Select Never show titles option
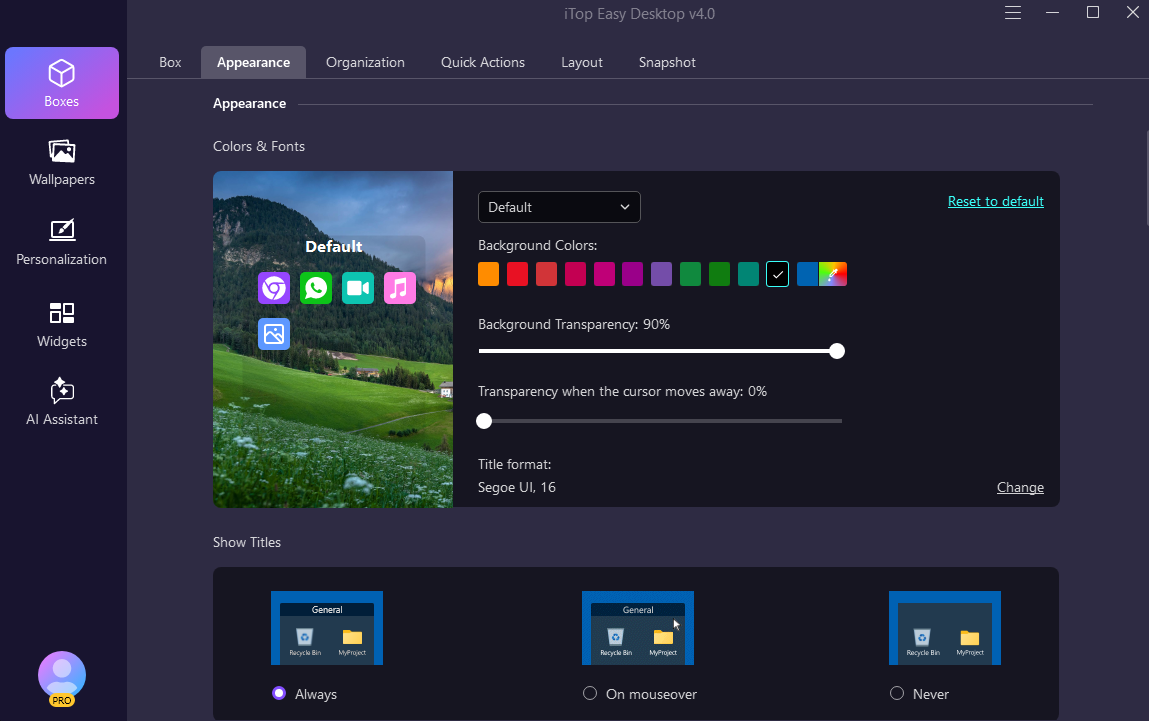The height and width of the screenshot is (721, 1149). click(x=897, y=693)
